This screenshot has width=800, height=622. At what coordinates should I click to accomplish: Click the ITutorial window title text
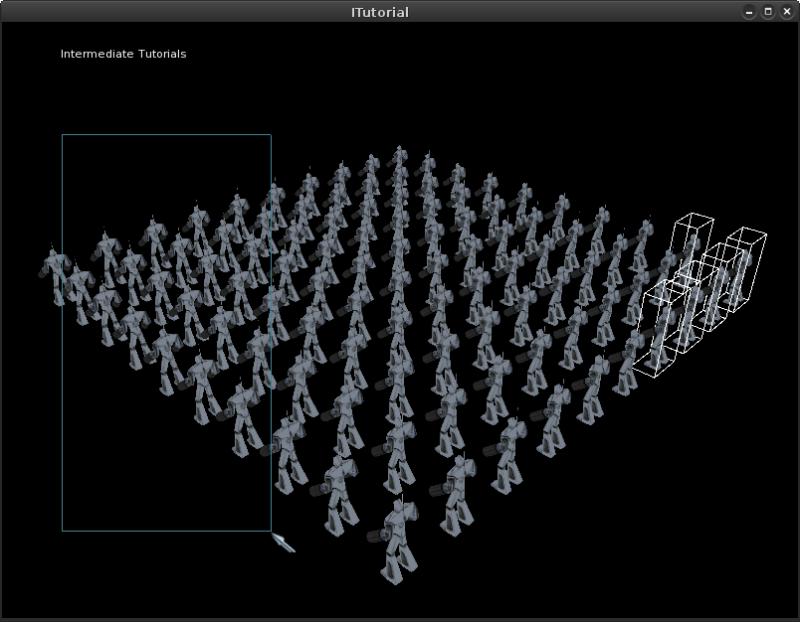point(380,12)
